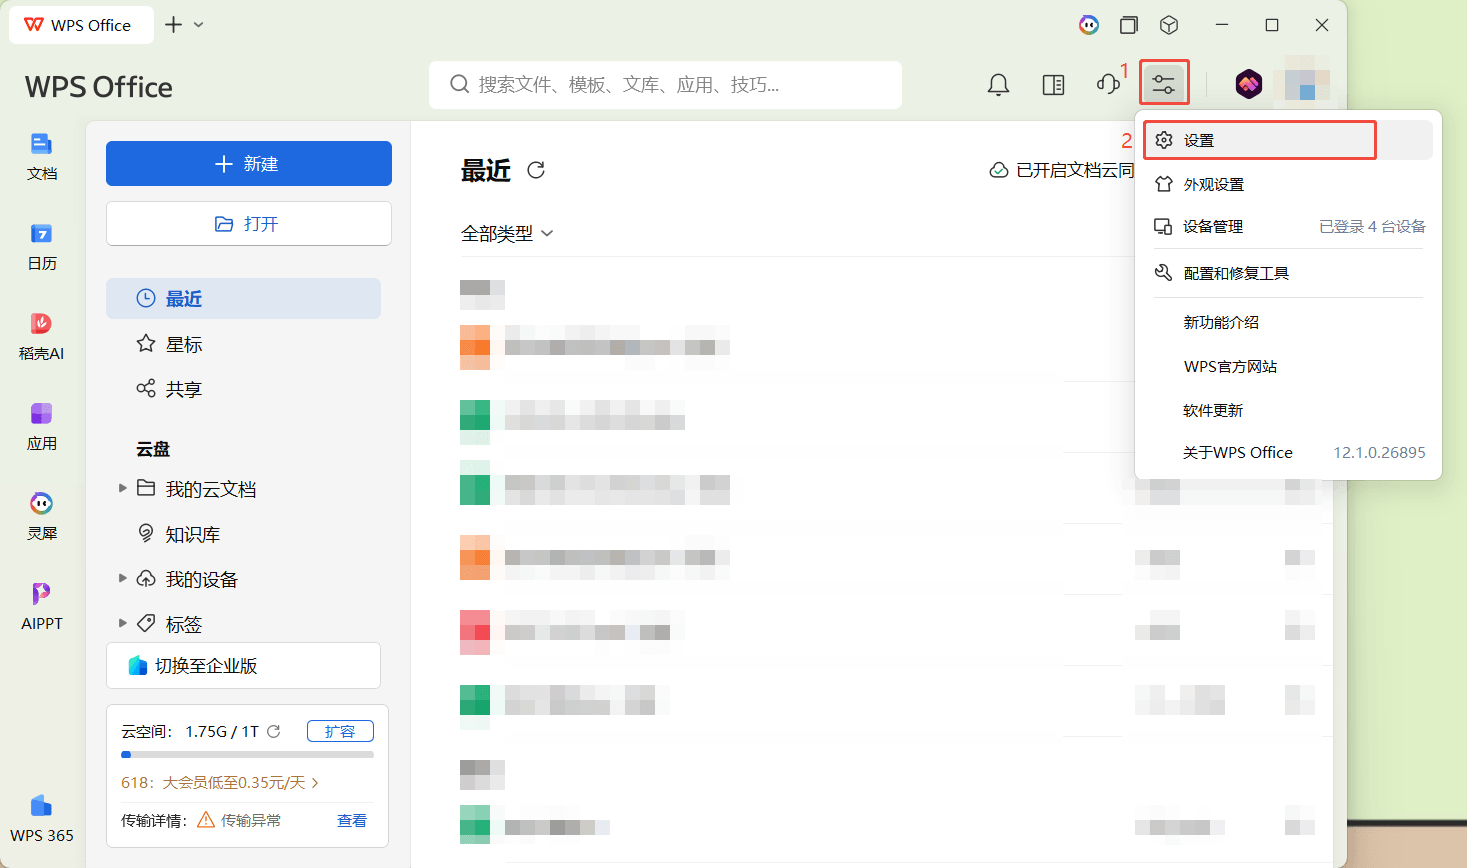
Task: Click the 扩容 button
Action: [x=340, y=731]
